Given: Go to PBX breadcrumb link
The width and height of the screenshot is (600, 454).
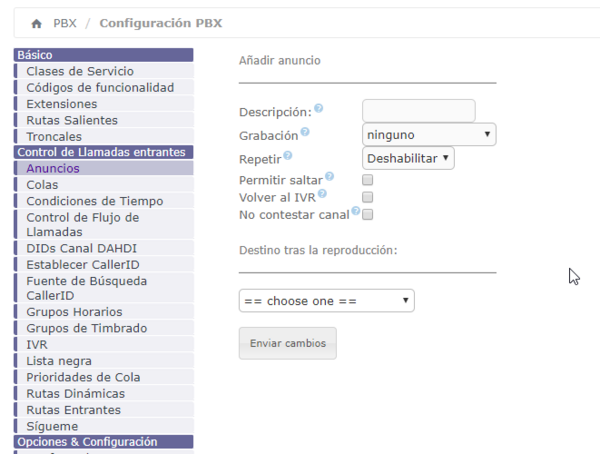Looking at the screenshot, I should coord(64,23).
